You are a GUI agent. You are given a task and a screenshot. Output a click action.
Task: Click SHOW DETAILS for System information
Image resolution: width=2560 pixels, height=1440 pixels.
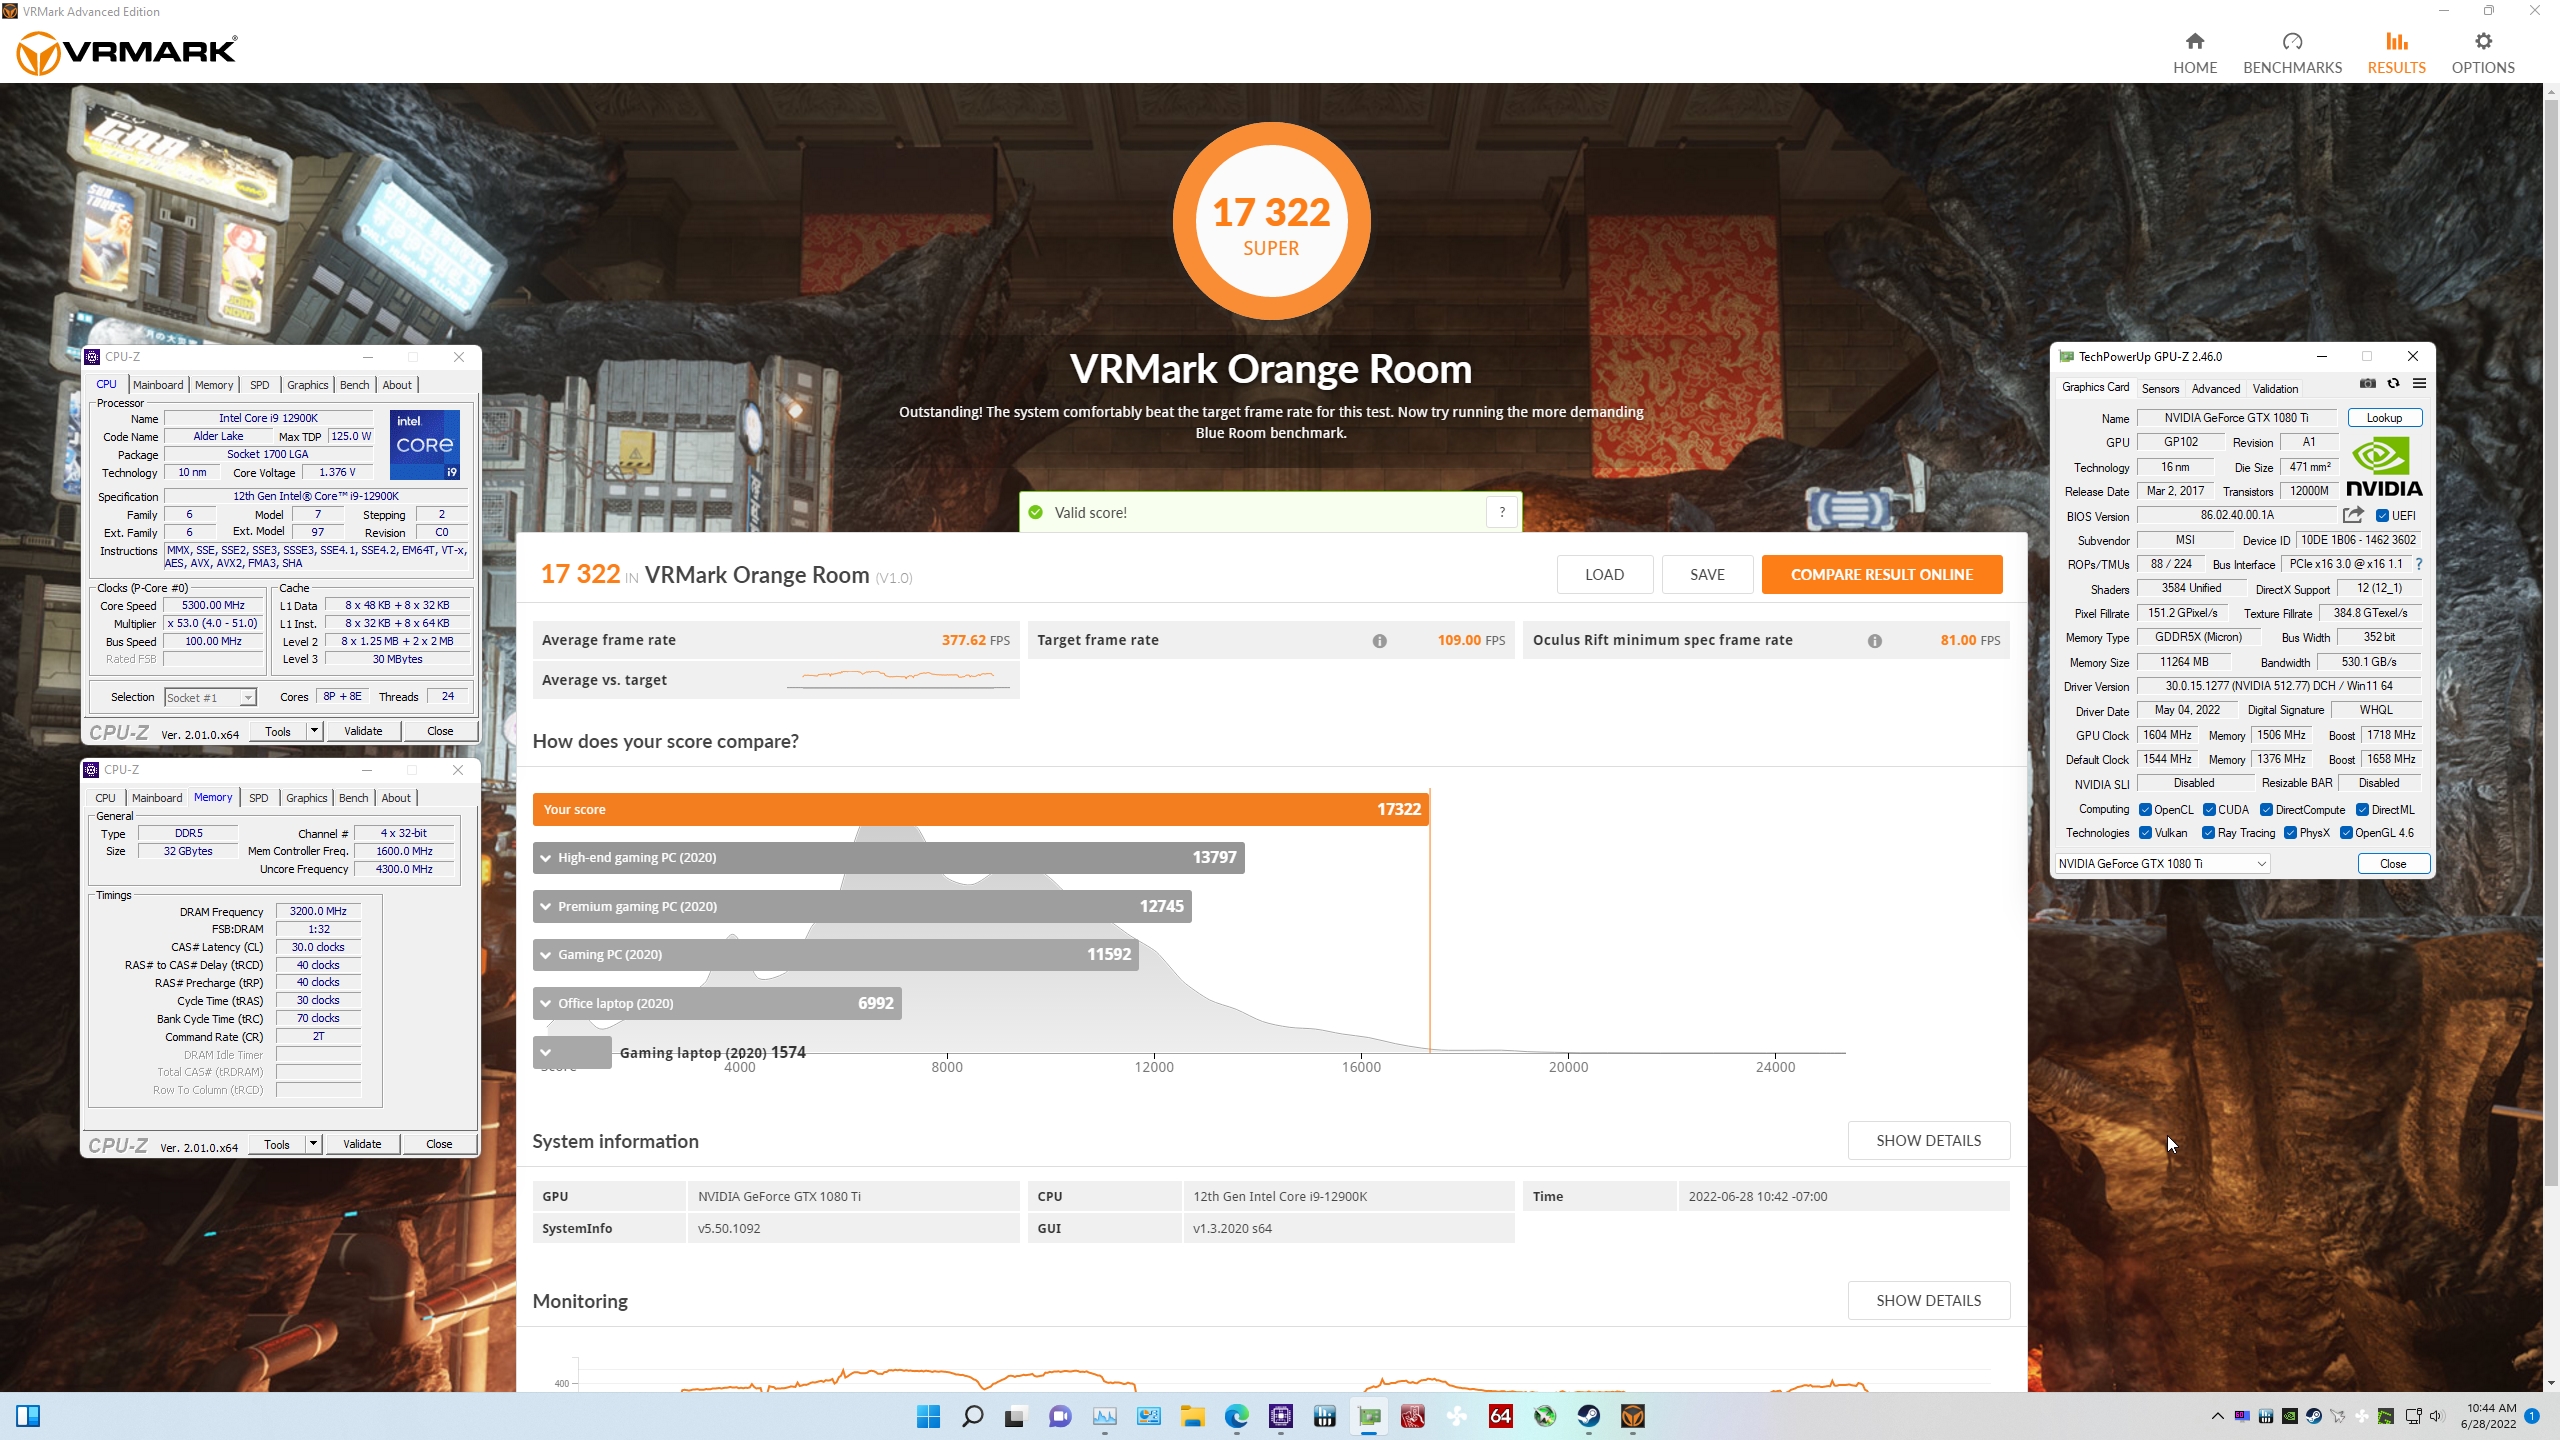point(1928,1141)
